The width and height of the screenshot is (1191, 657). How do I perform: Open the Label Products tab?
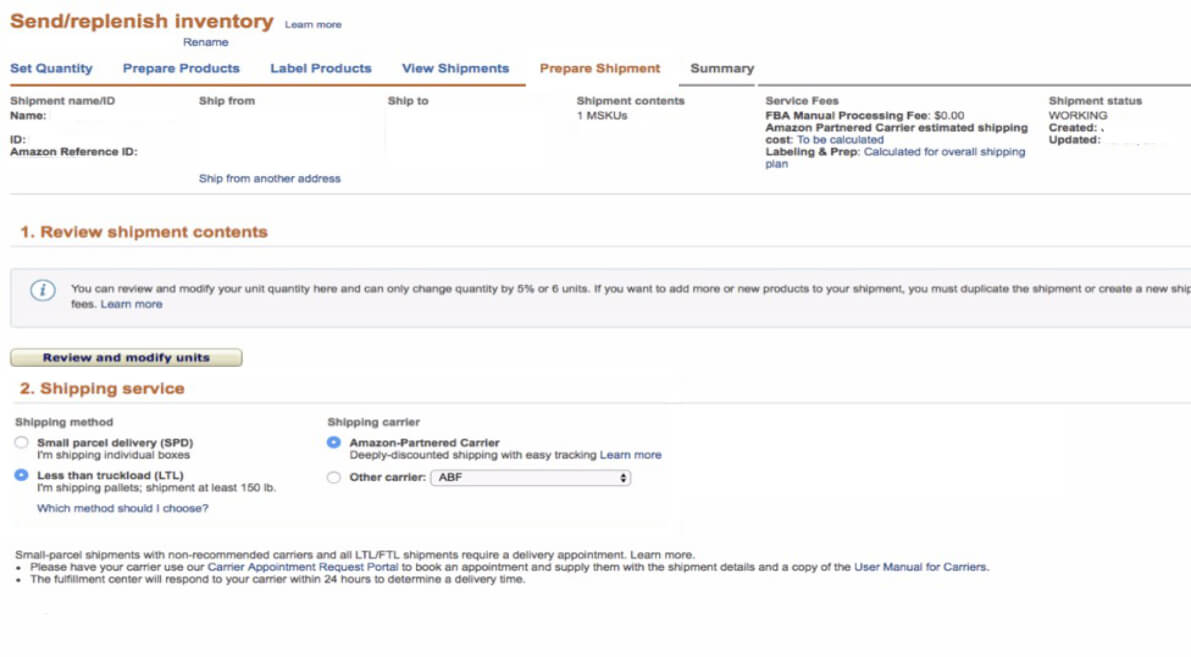pos(320,68)
